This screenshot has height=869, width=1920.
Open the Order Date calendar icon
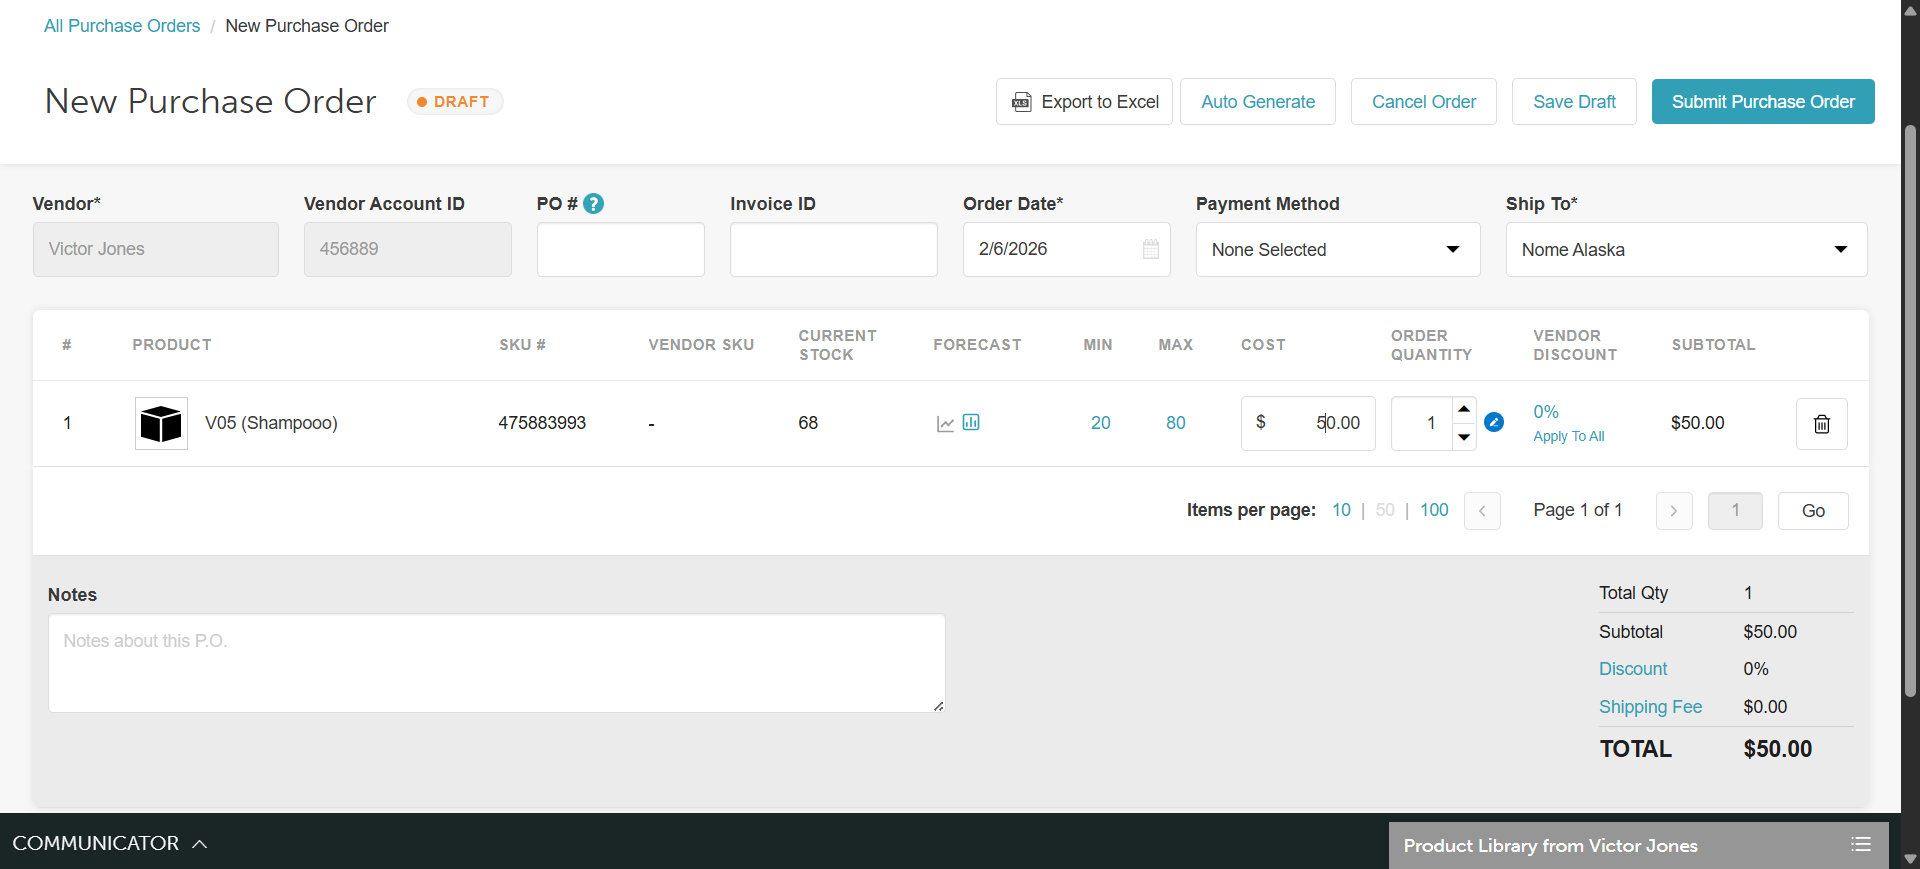pyautogui.click(x=1151, y=249)
